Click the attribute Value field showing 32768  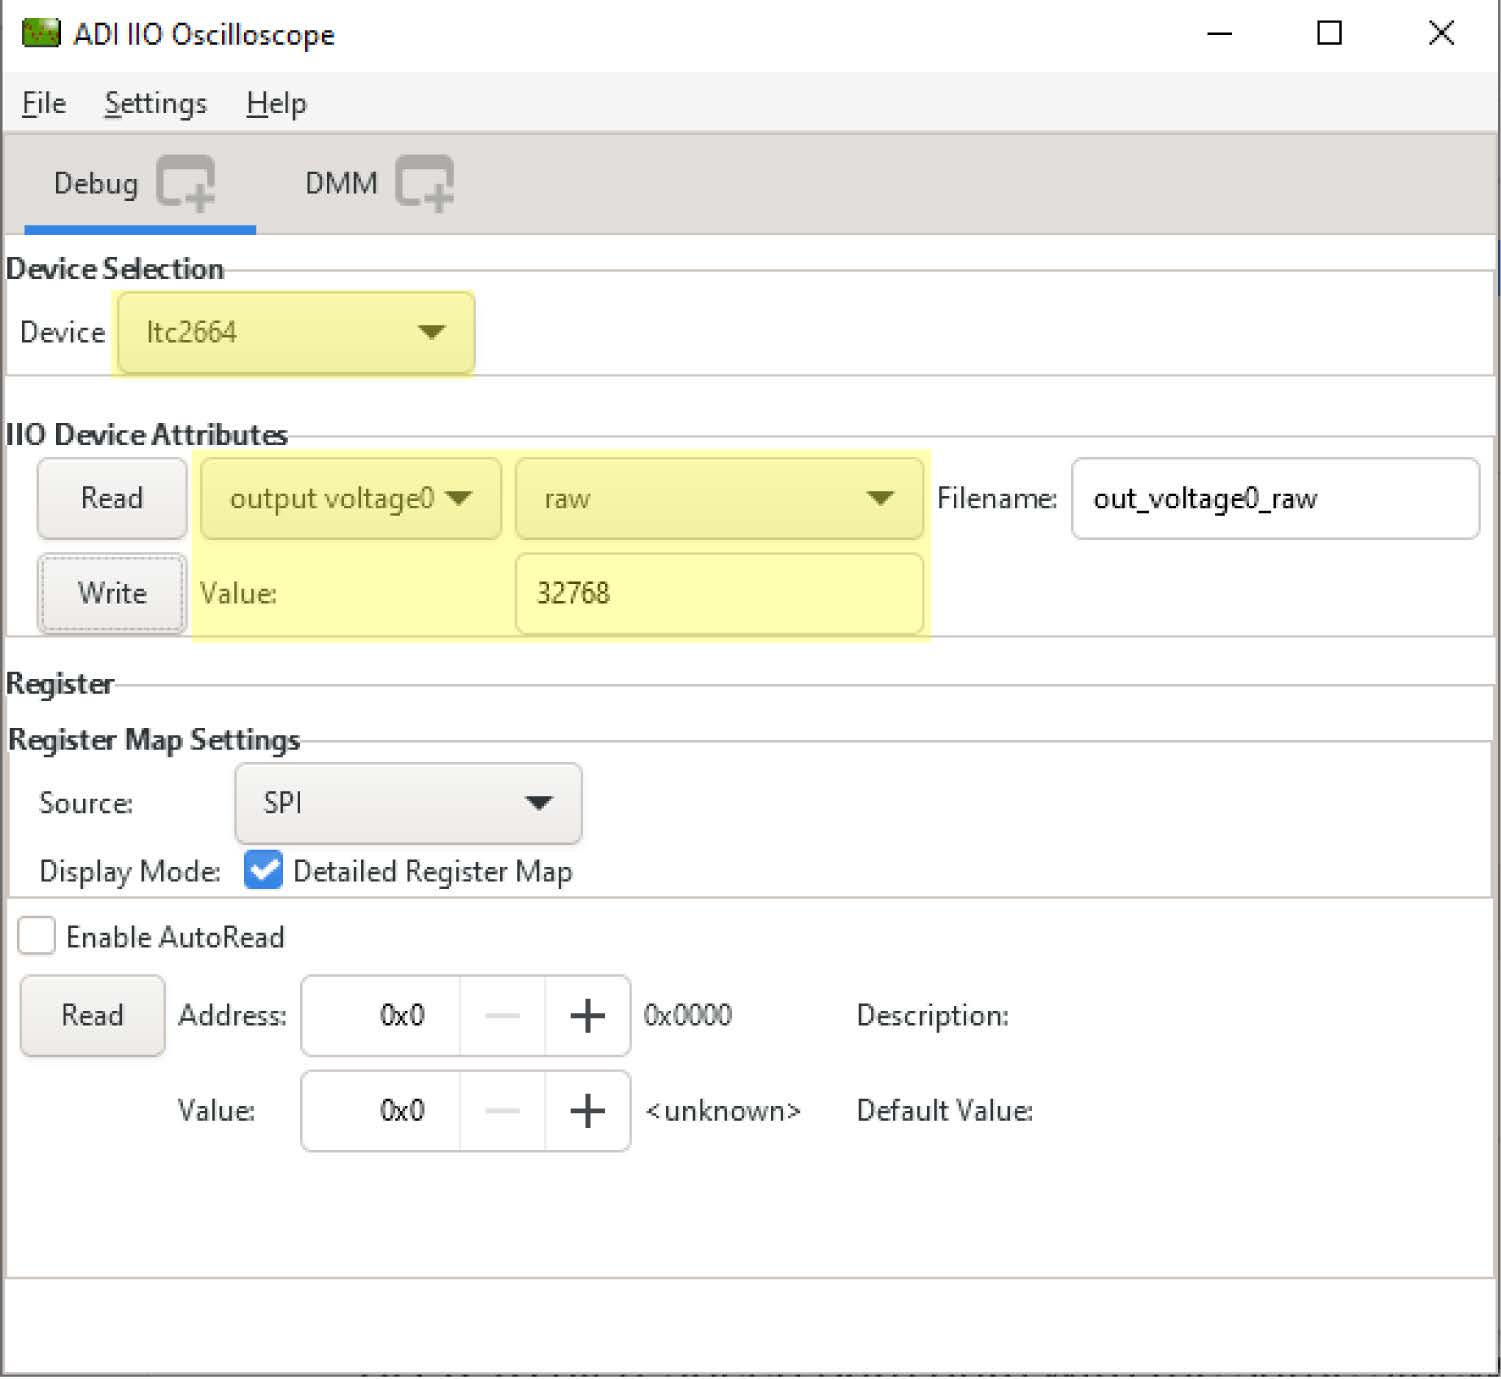(x=718, y=594)
